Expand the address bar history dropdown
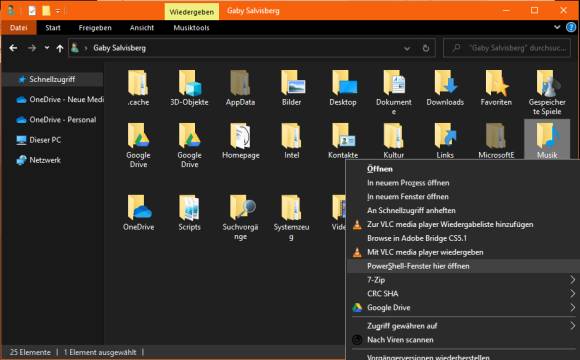The height and width of the screenshot is (360, 580). (407, 48)
